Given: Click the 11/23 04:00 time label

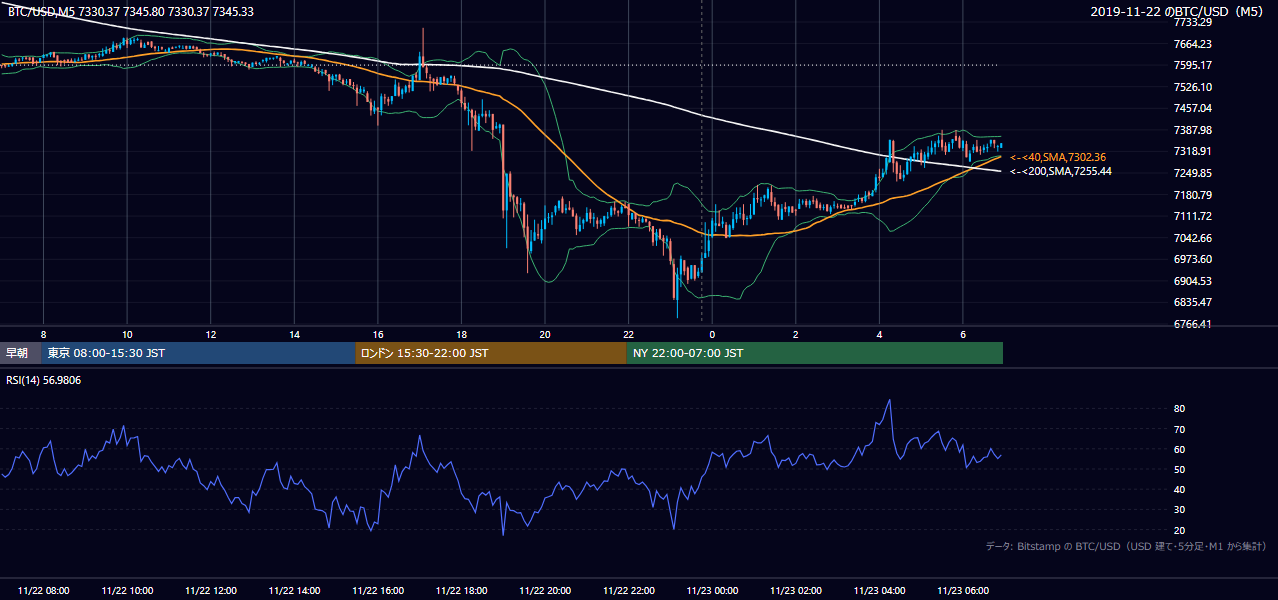Looking at the screenshot, I should click(x=879, y=591).
